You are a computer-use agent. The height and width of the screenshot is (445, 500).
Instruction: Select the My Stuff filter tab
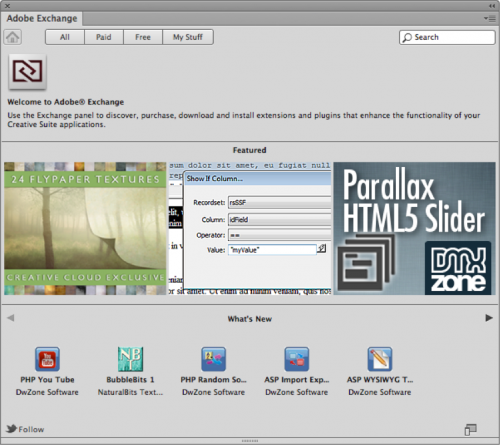[x=188, y=37]
